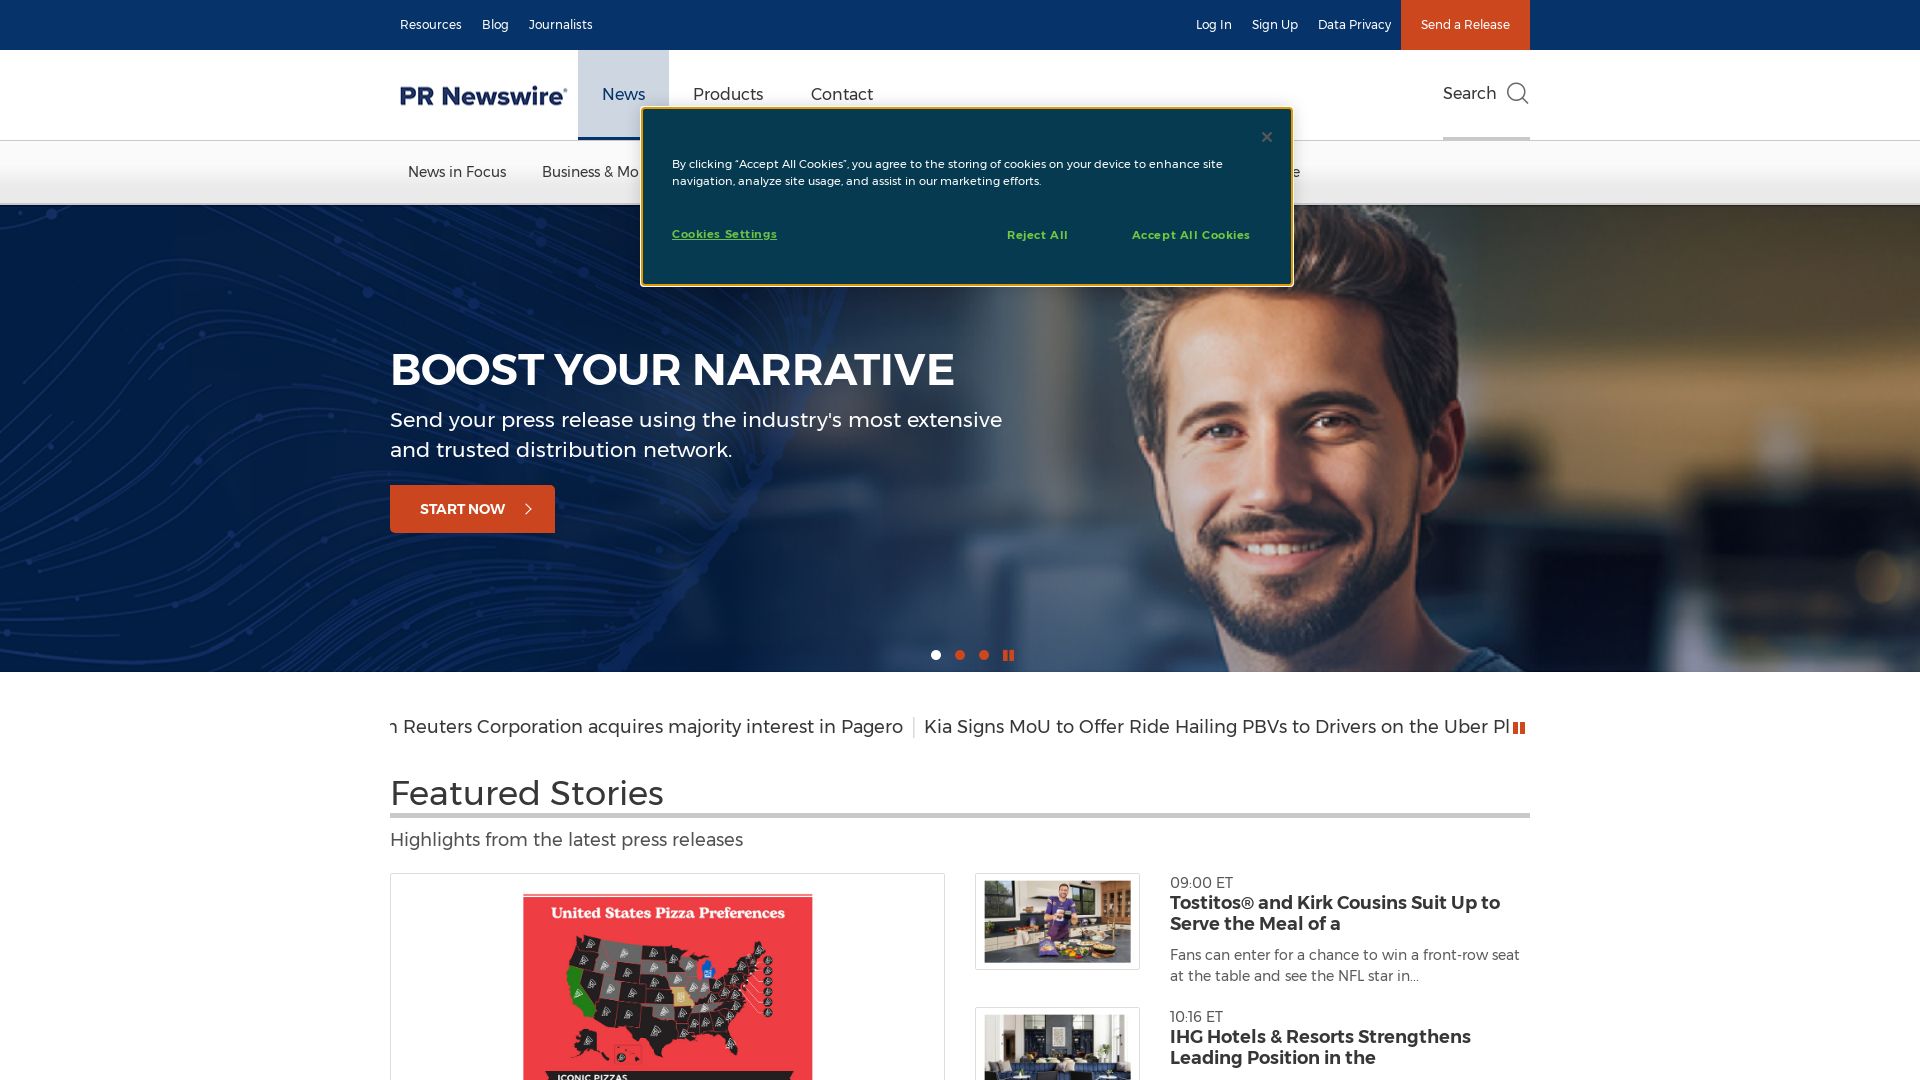This screenshot has width=1920, height=1080.
Task: Select the News menu tab
Action: coord(622,94)
